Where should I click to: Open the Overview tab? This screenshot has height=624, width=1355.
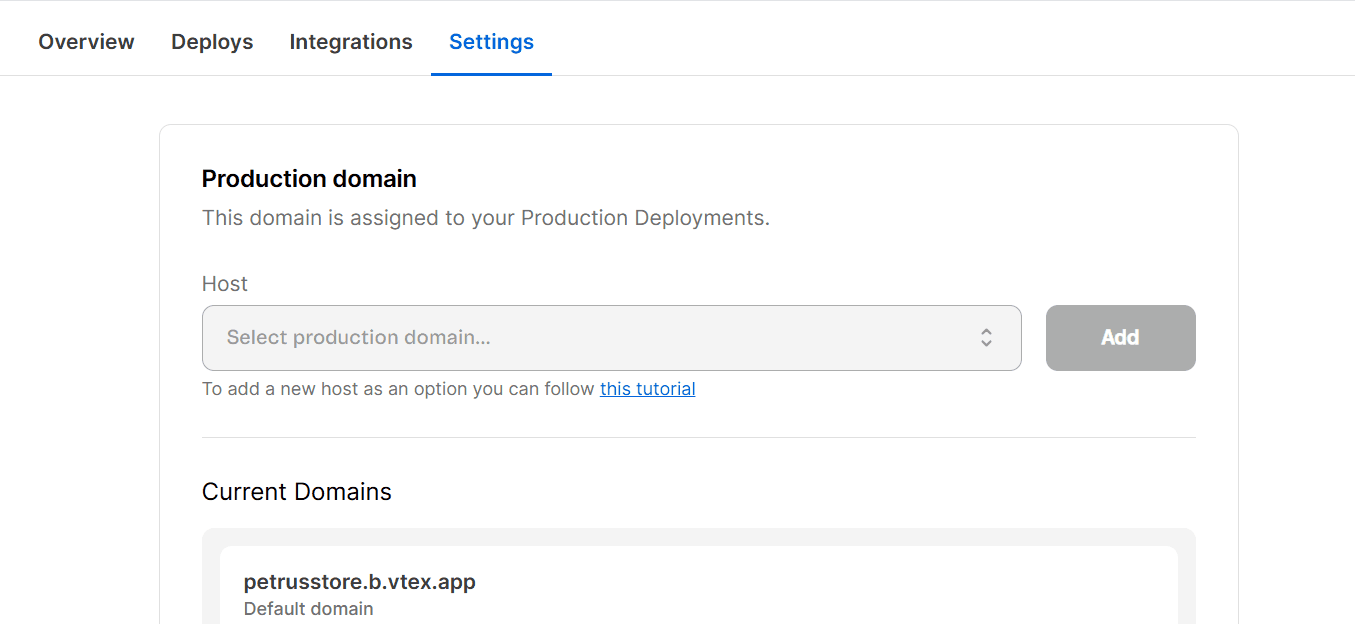tap(86, 42)
